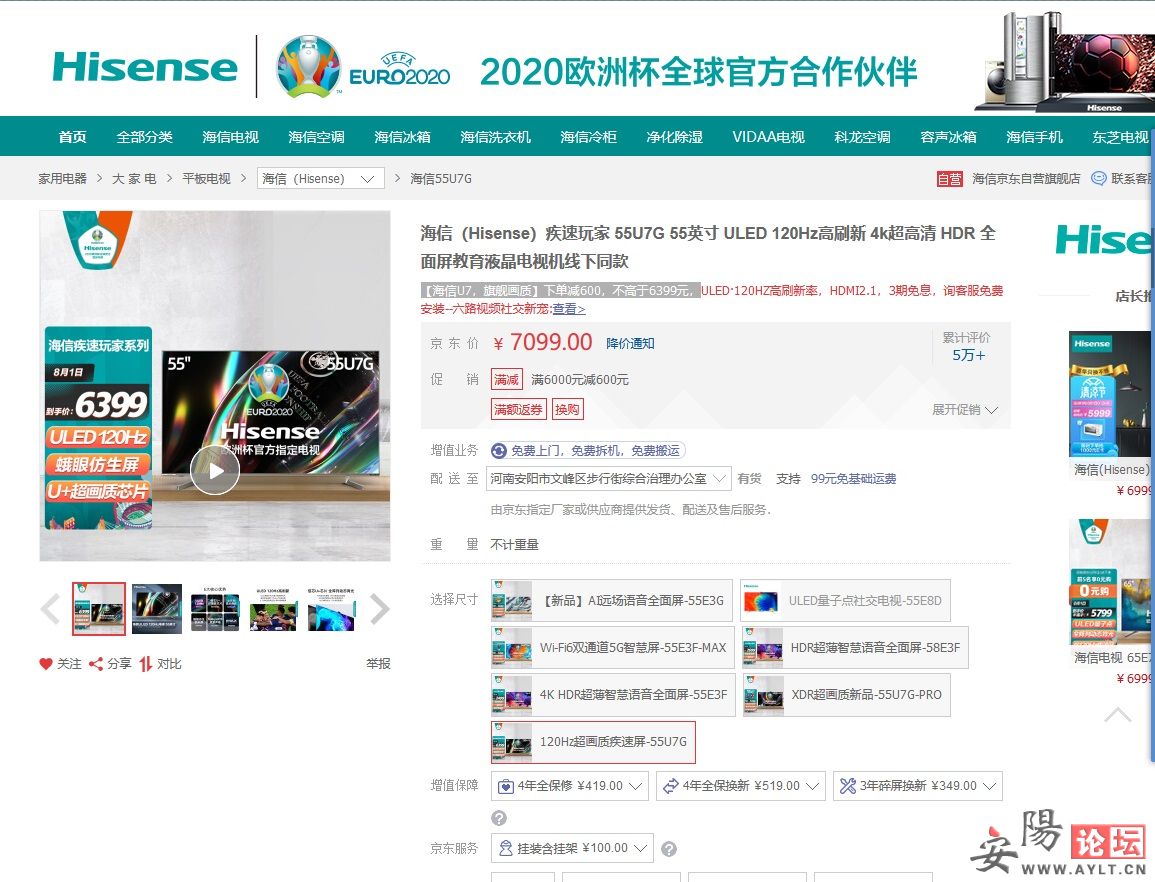Screen dimensions: 1155x882
Task: Select the fourth product thumbnail
Action: pyautogui.click(x=273, y=609)
